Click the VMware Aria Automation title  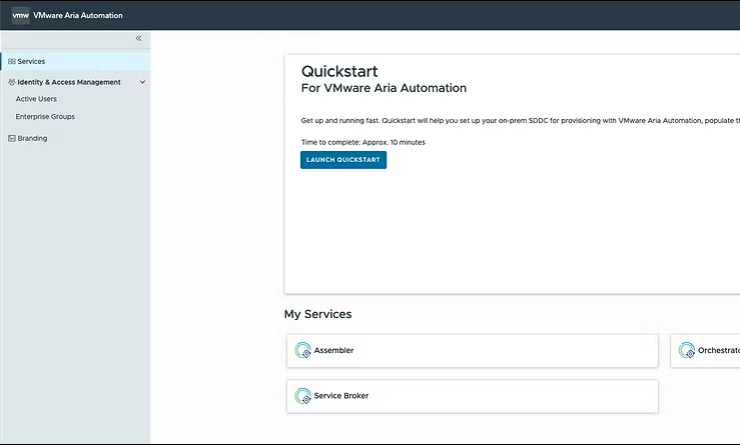[78, 16]
